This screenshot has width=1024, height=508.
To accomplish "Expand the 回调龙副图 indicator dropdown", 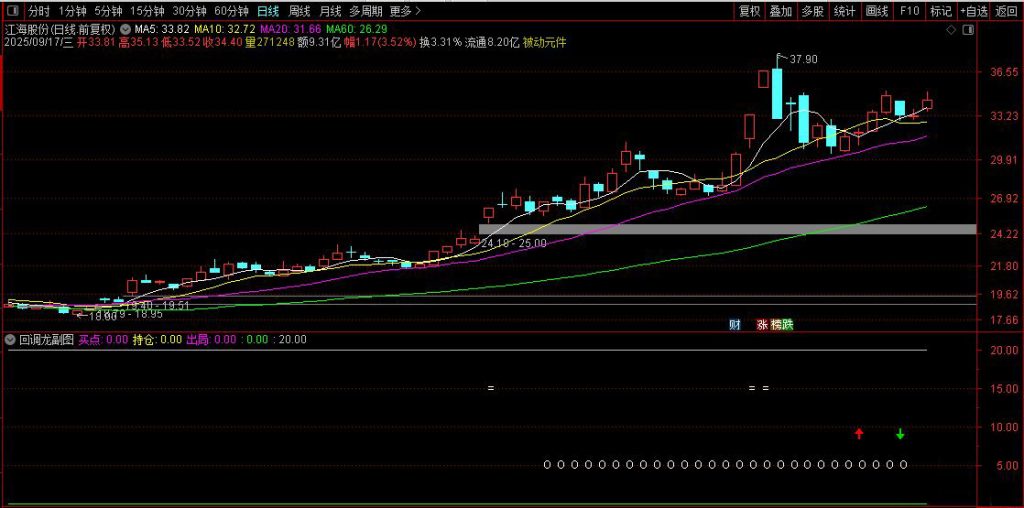I will pyautogui.click(x=10, y=339).
